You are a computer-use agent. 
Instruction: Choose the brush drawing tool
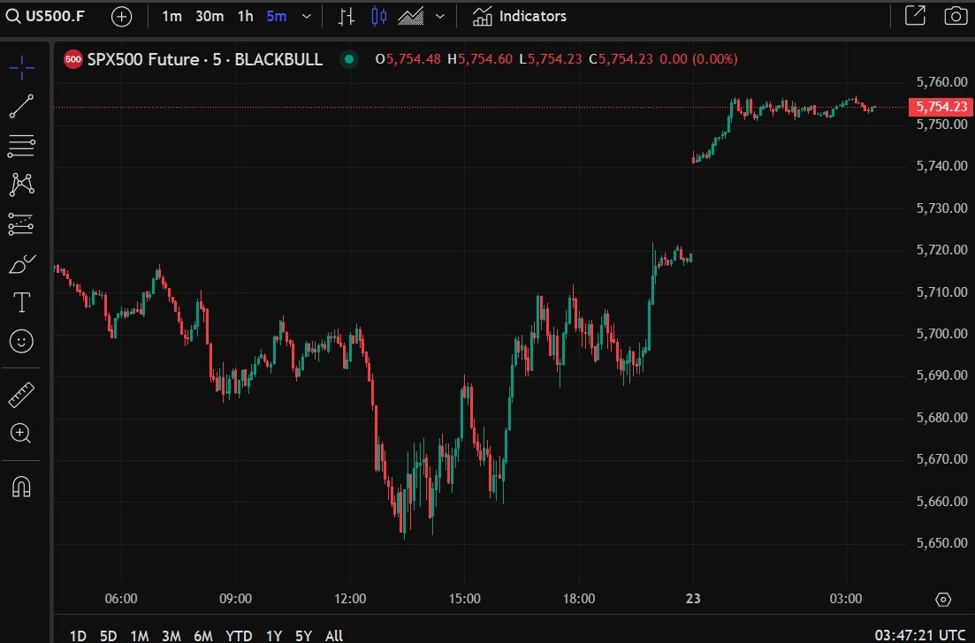click(x=21, y=264)
